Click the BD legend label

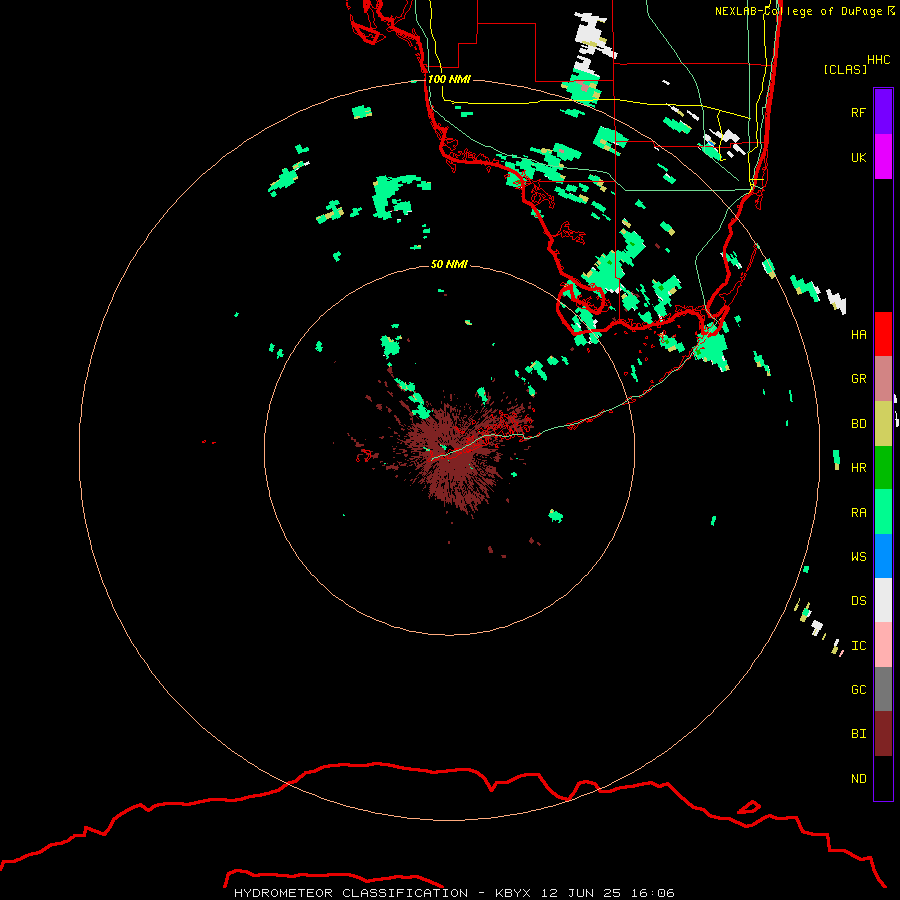[858, 424]
